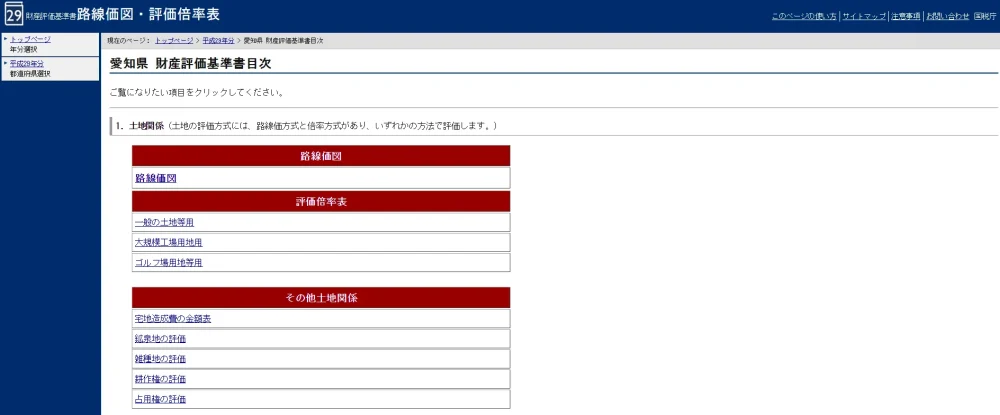Image resolution: width=1000 pixels, height=415 pixels.
Task: Open 一般の土地等用 rate table
Action: click(x=164, y=222)
